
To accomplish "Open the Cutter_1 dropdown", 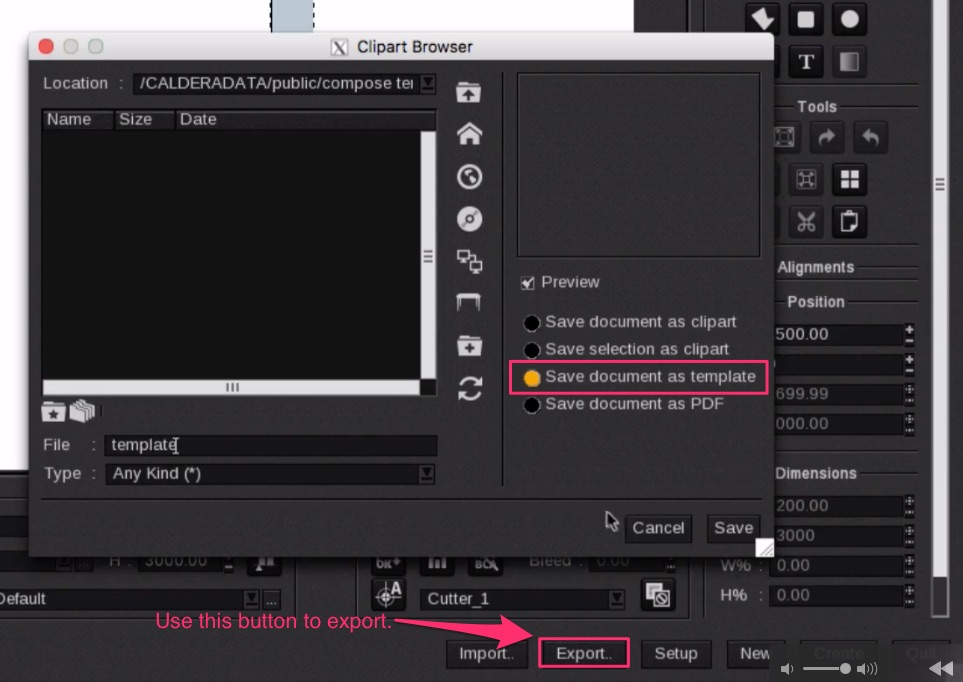I will click(x=618, y=599).
